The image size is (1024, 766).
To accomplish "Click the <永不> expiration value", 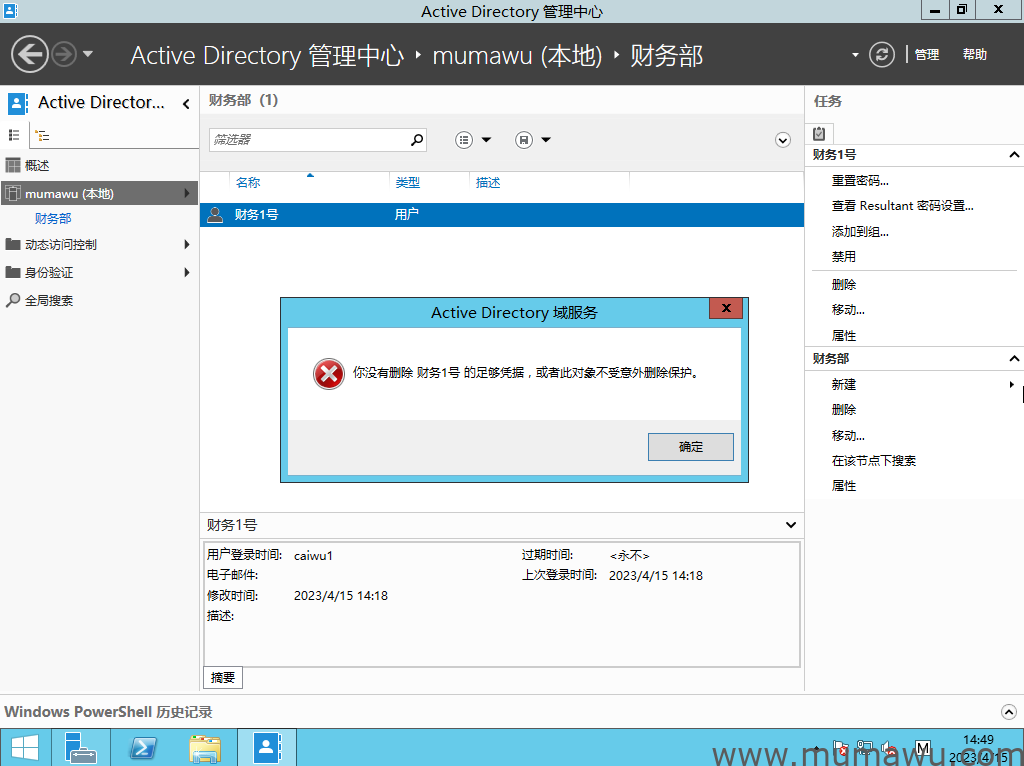I will click(x=630, y=556).
